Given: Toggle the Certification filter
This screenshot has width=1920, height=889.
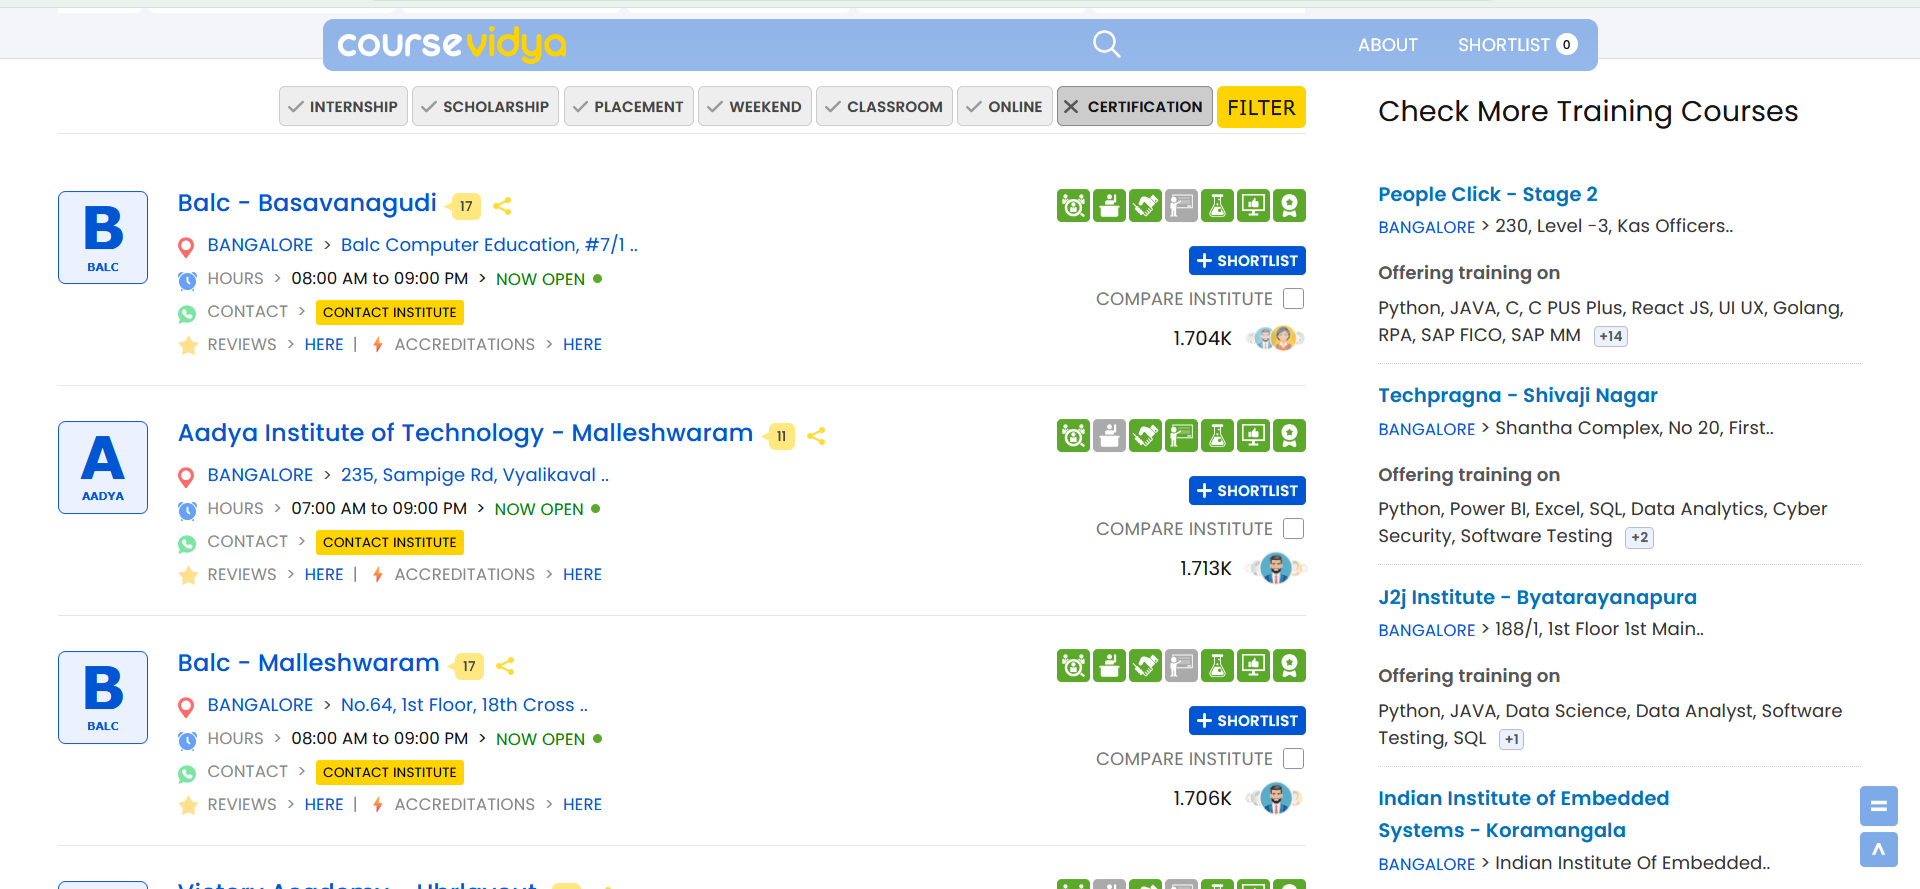Looking at the screenshot, I should coord(1135,107).
